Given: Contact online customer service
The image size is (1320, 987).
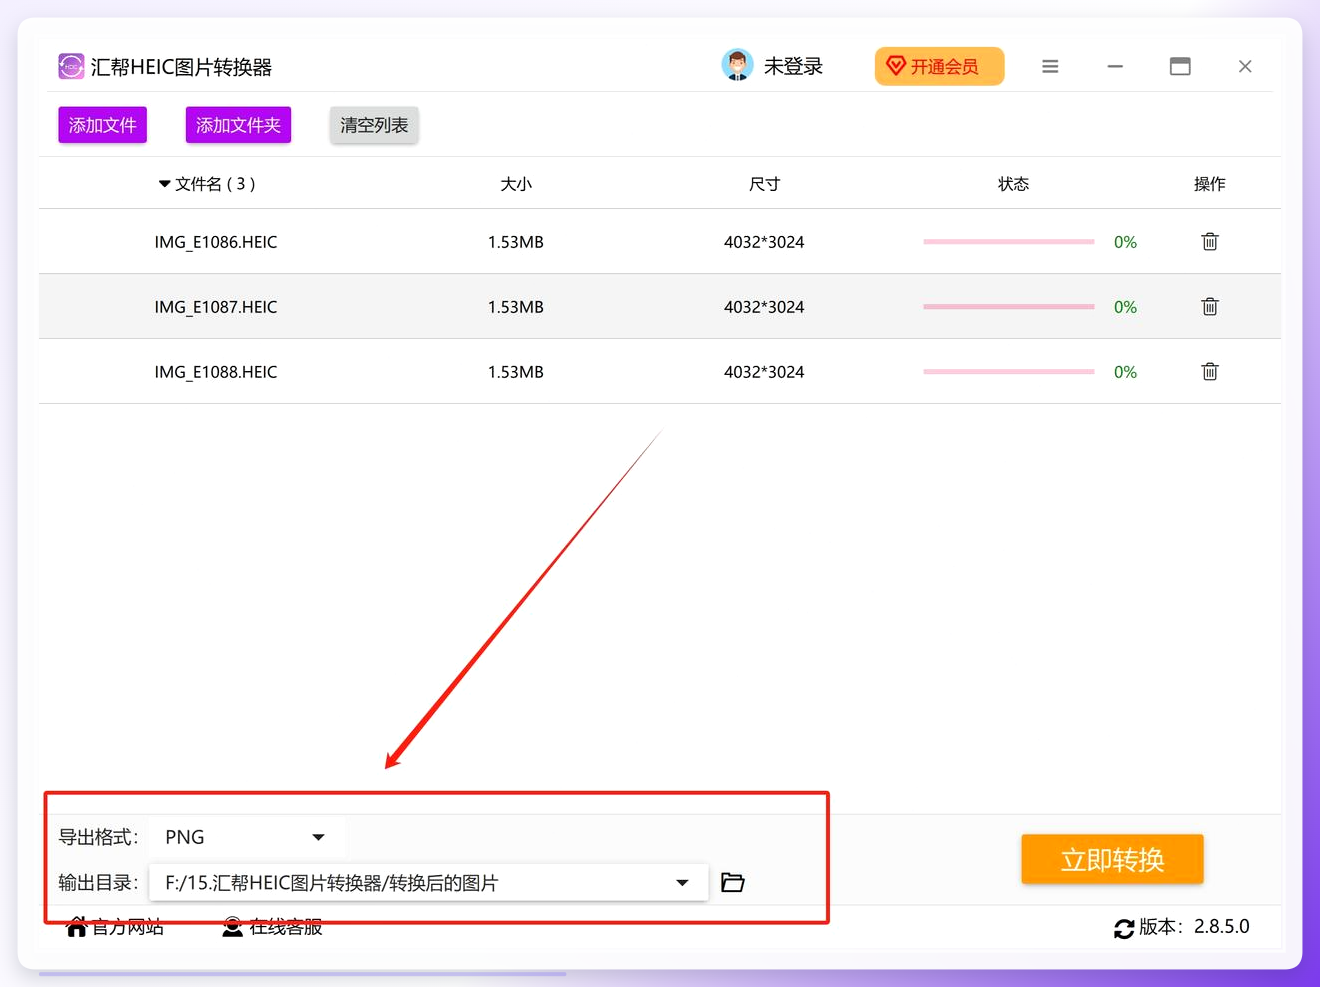Looking at the screenshot, I should 272,927.
